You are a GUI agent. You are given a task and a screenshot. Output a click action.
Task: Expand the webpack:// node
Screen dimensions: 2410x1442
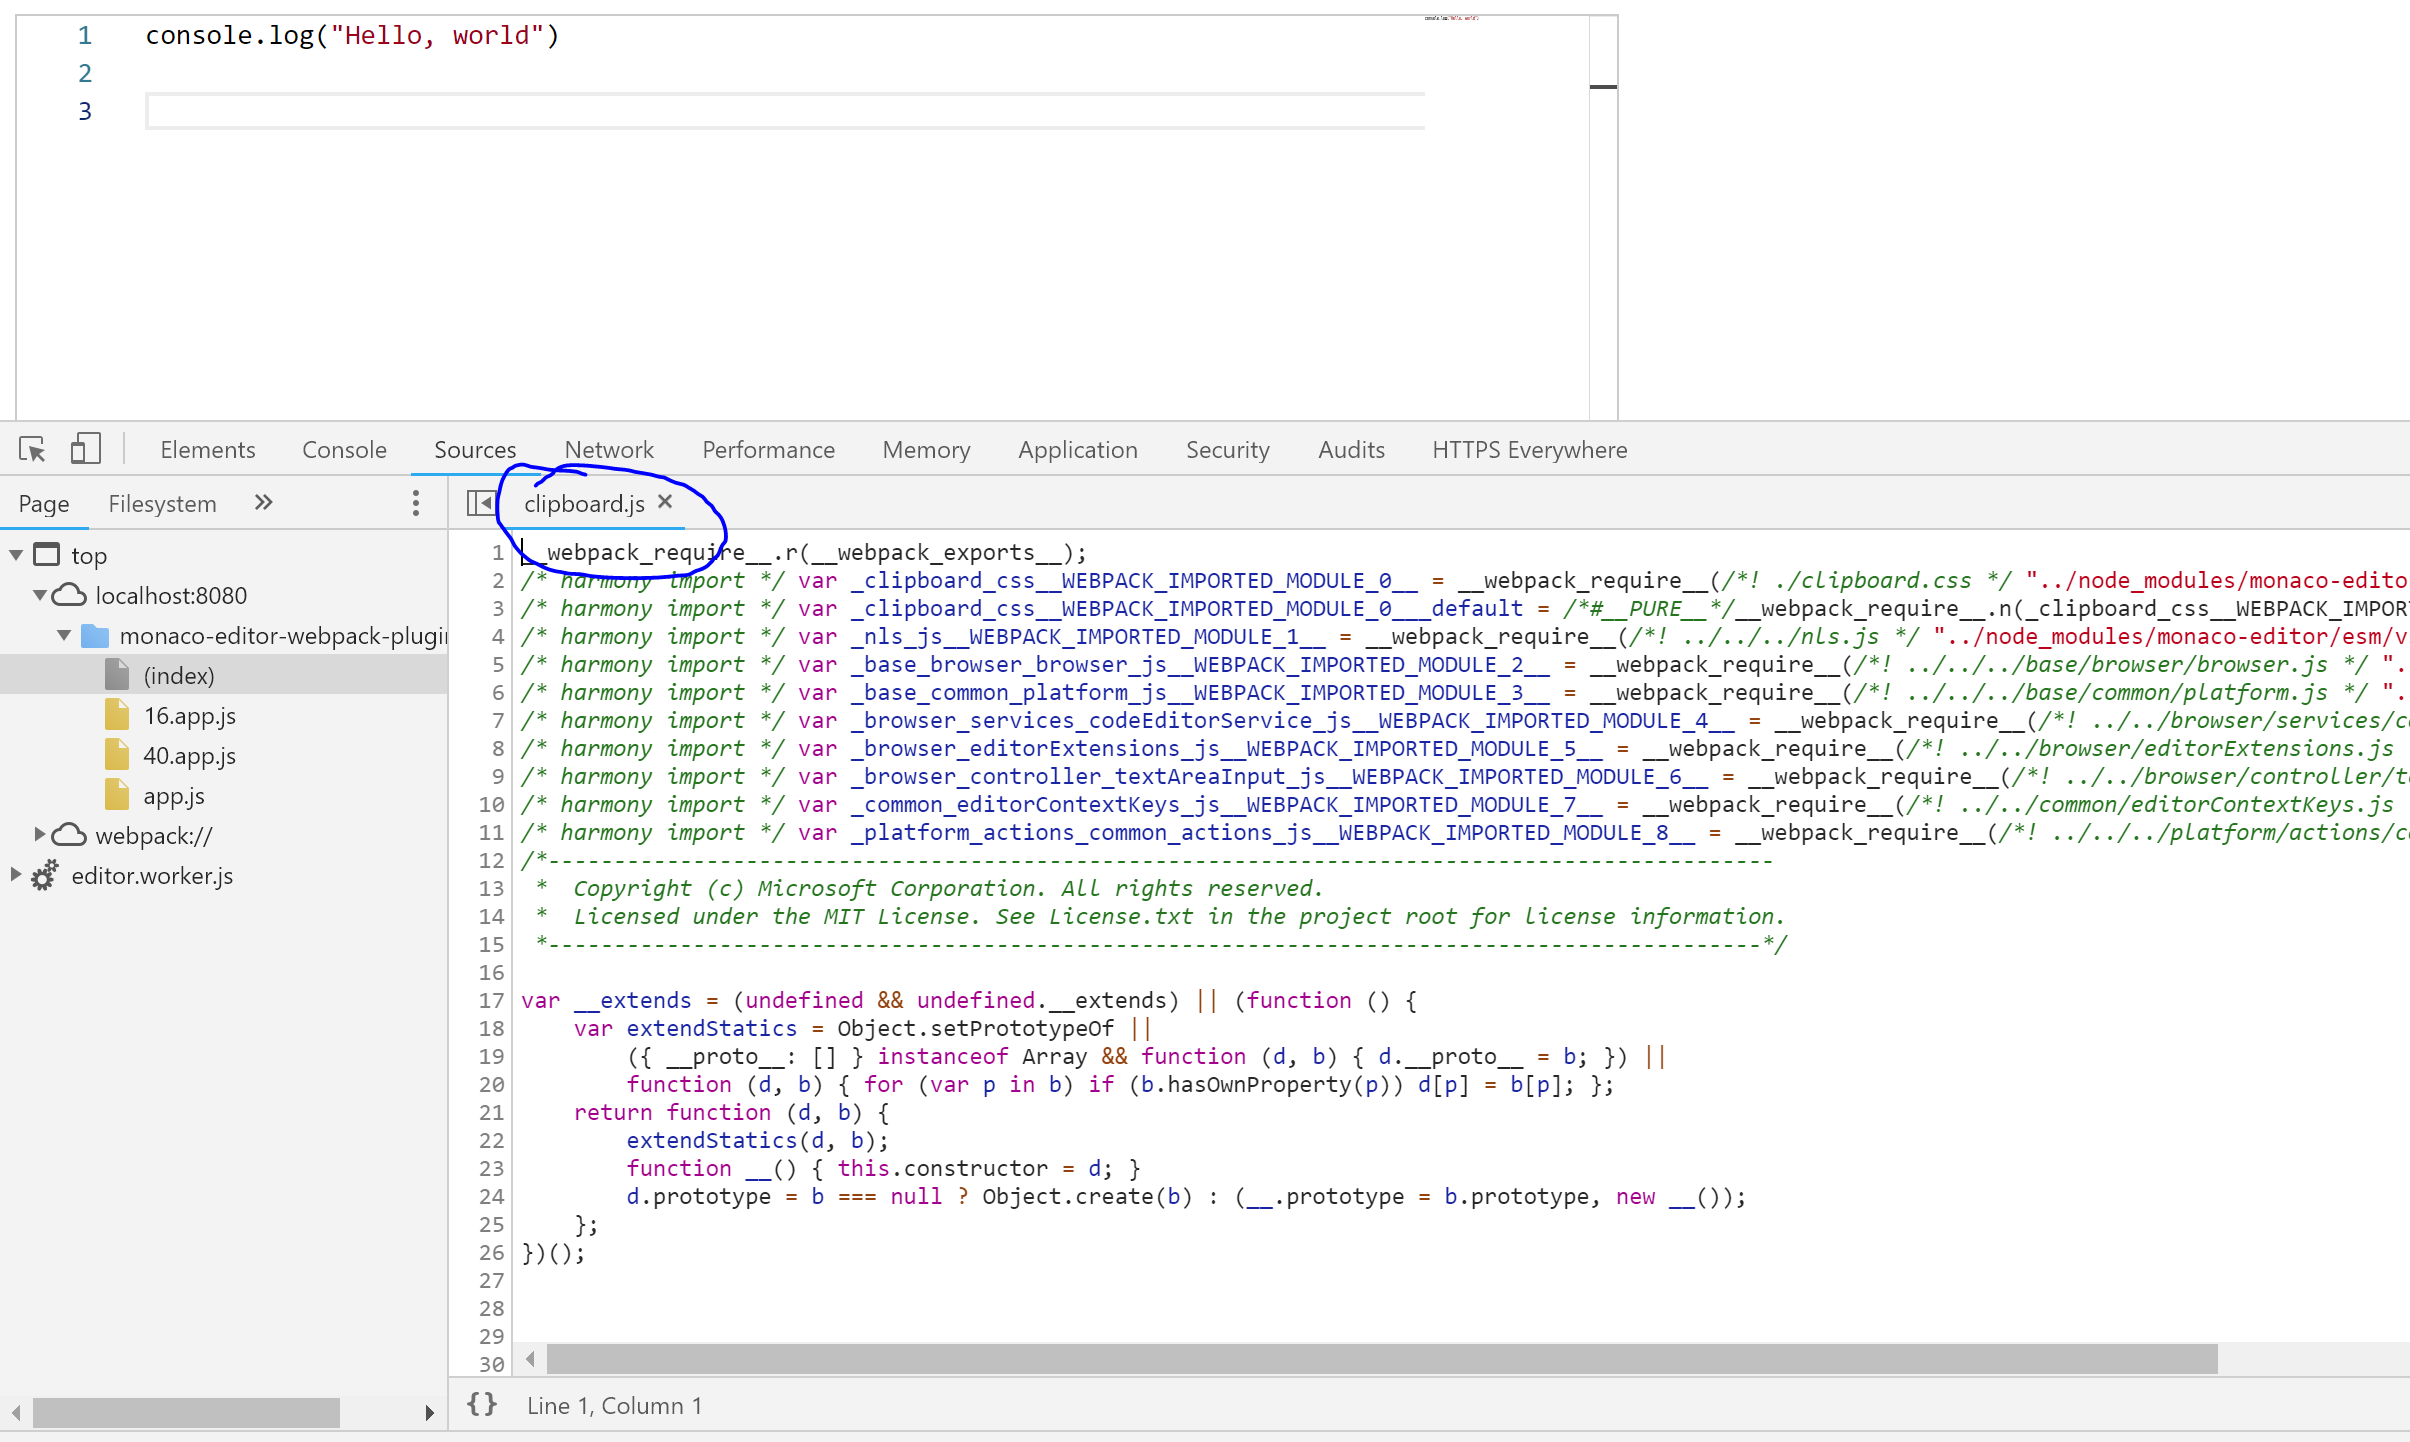[40, 835]
